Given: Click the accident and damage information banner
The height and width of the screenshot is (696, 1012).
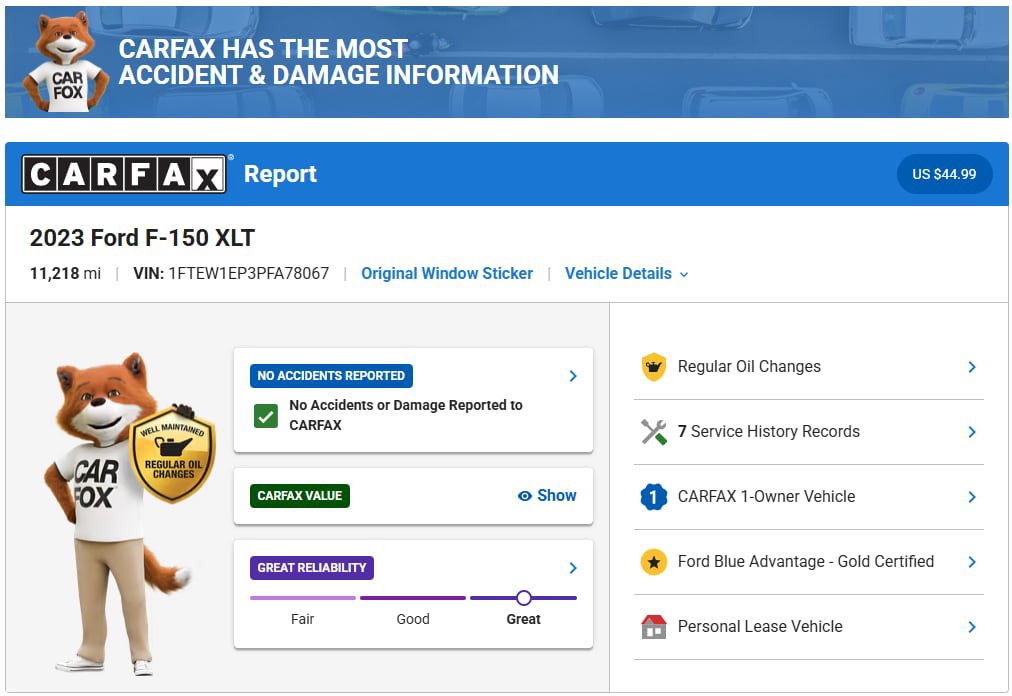Looking at the screenshot, I should [507, 62].
